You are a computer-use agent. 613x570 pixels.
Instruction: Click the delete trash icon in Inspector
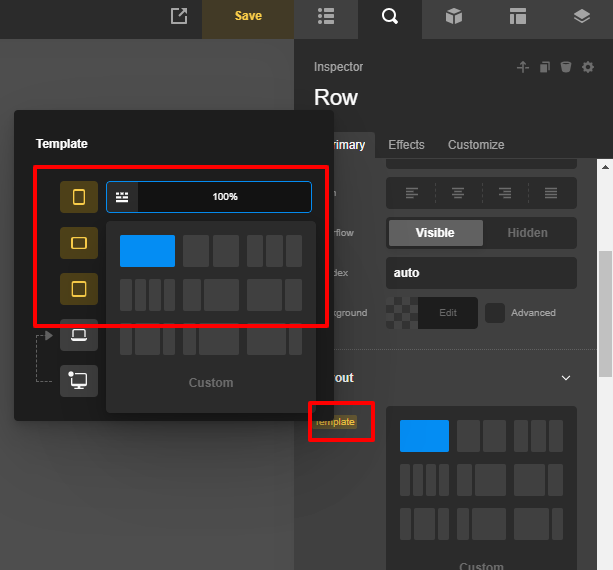point(566,67)
